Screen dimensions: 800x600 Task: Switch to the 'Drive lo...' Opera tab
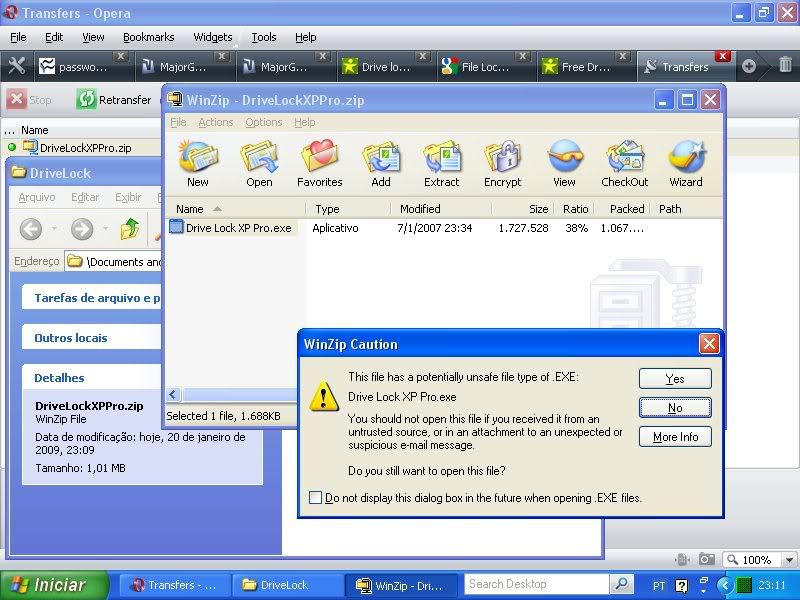[386, 66]
